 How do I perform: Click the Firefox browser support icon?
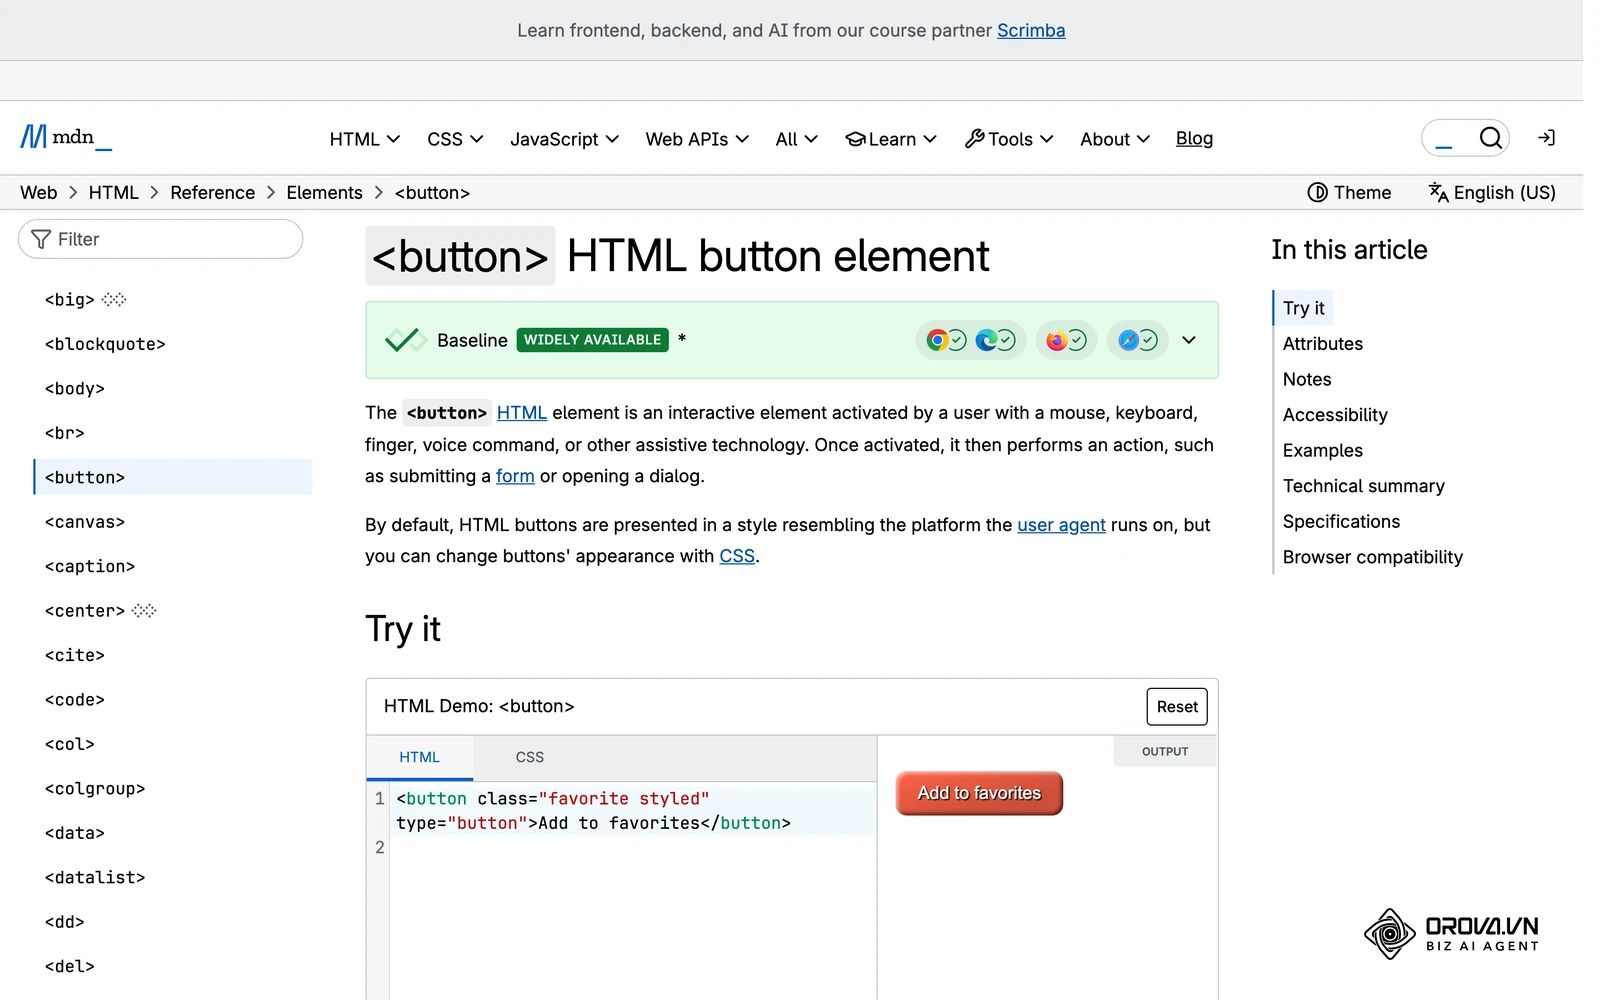pos(1056,340)
